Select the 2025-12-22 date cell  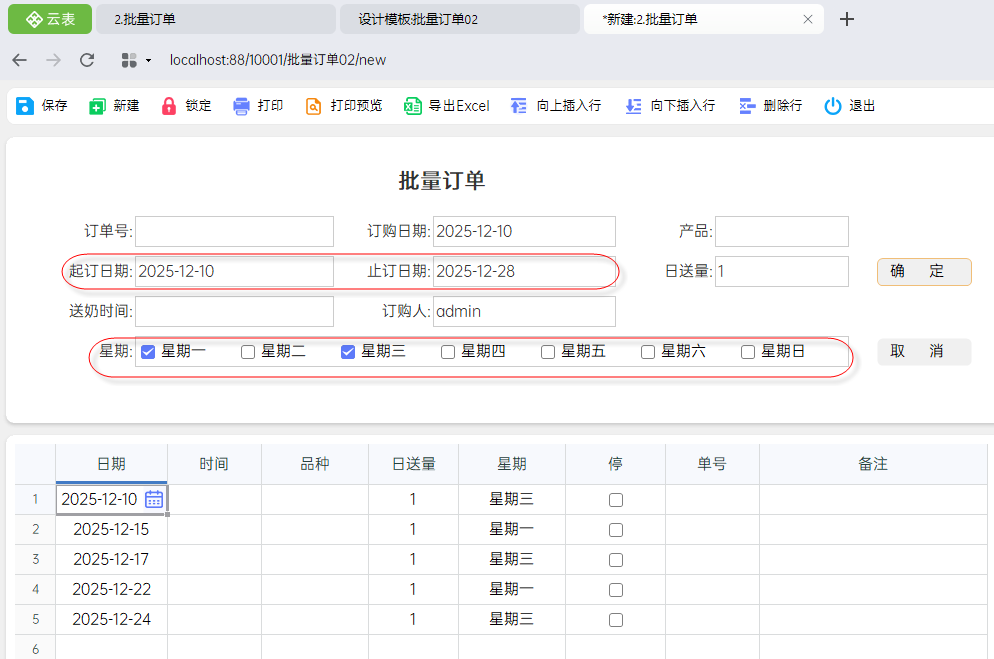(x=112, y=589)
